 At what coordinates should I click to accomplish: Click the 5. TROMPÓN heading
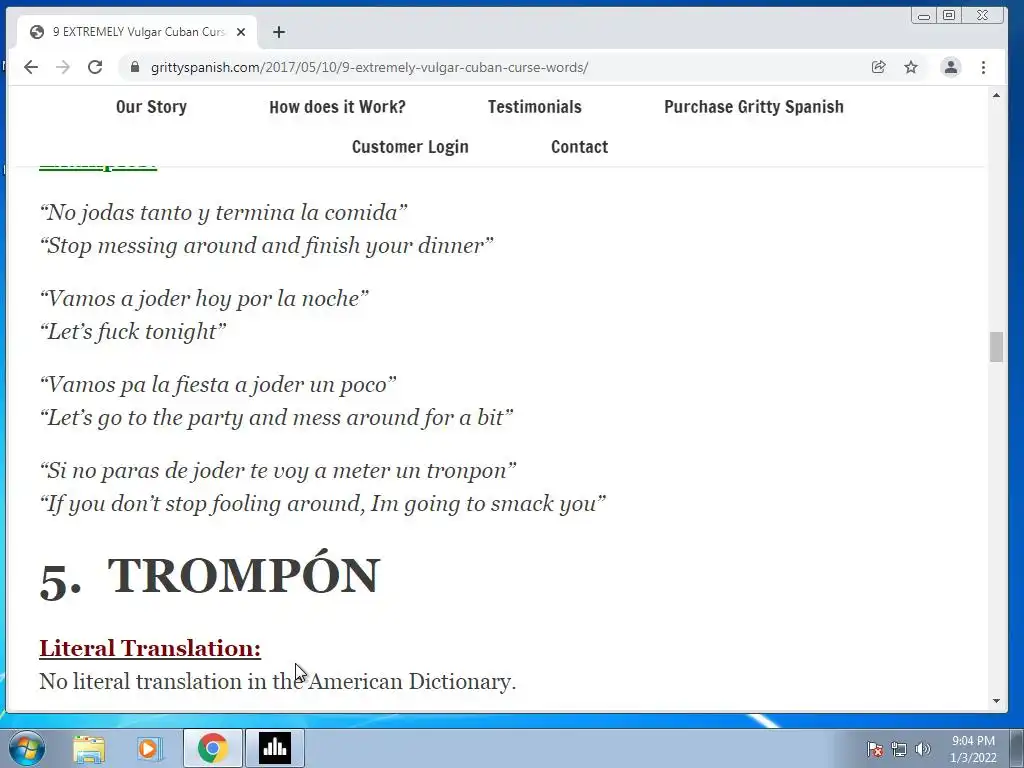click(x=210, y=577)
